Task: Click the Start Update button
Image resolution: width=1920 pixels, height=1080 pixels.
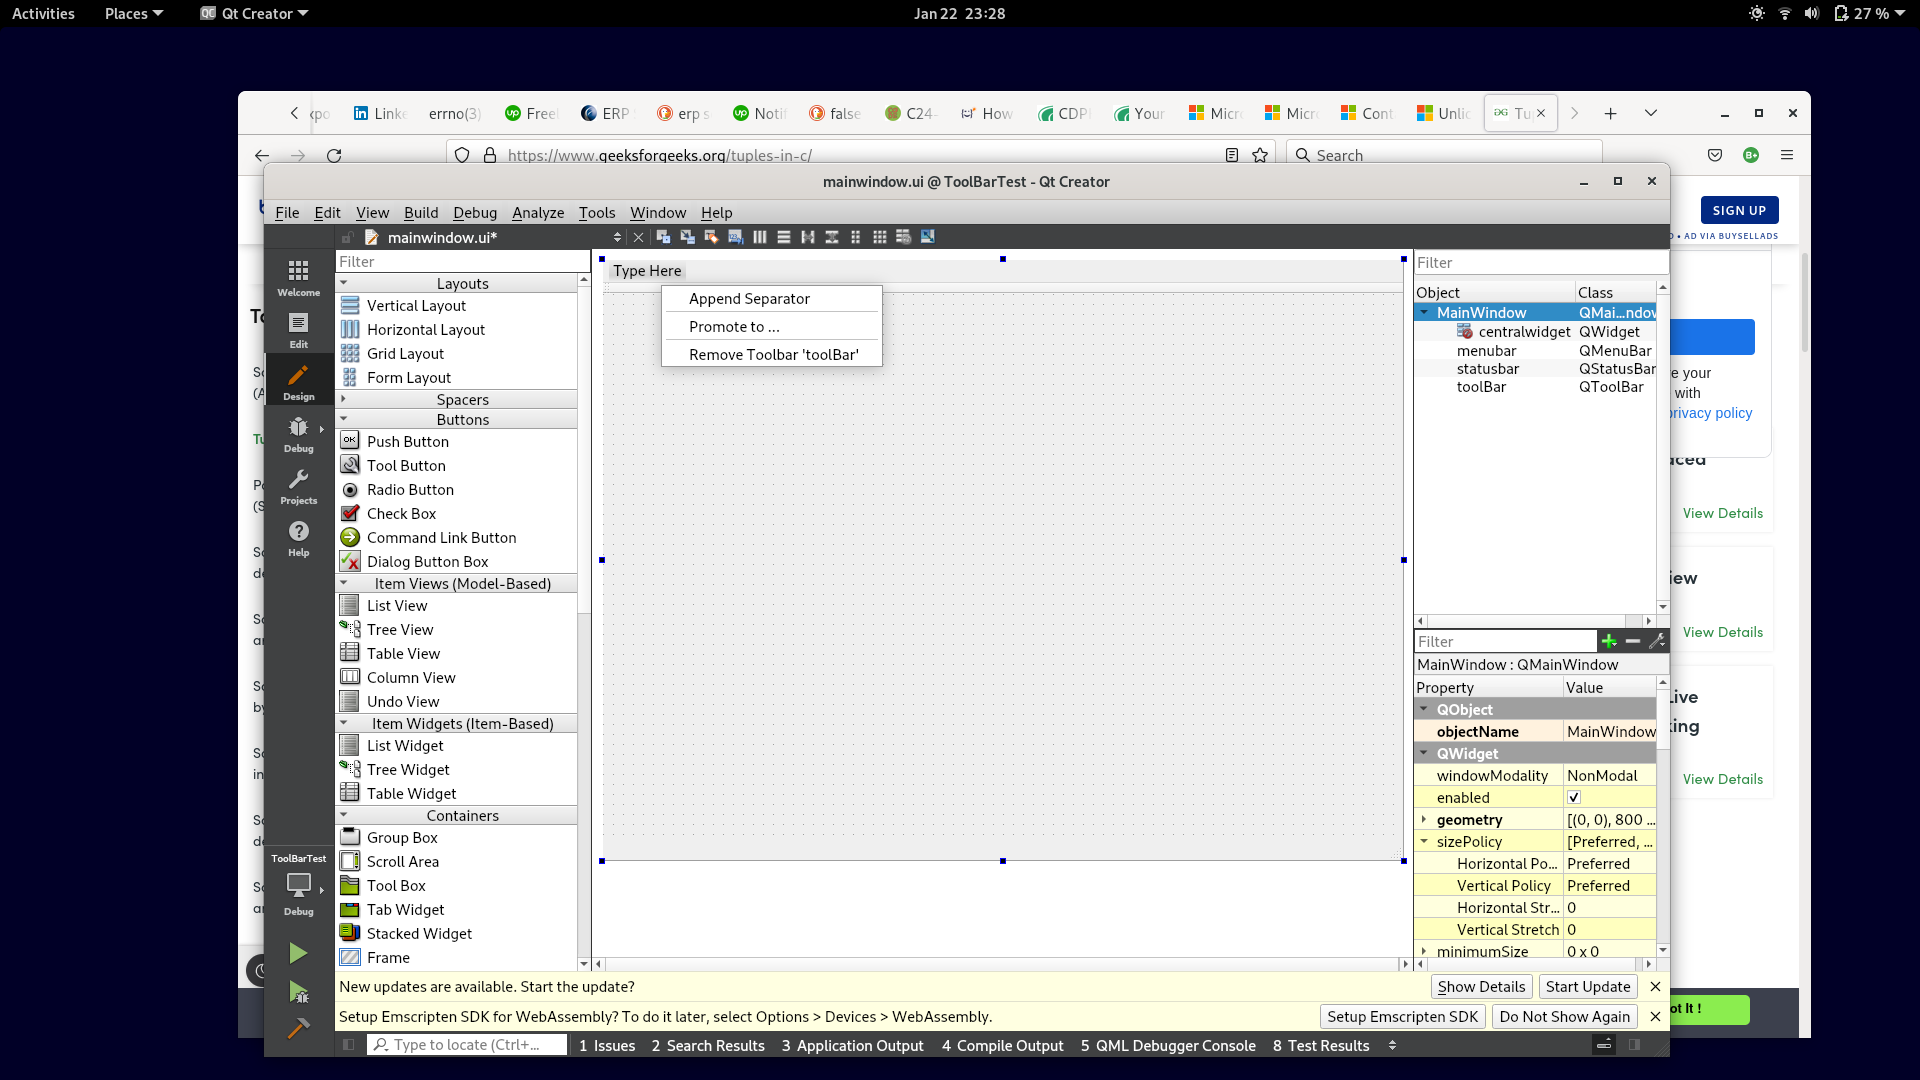Action: (x=1588, y=987)
